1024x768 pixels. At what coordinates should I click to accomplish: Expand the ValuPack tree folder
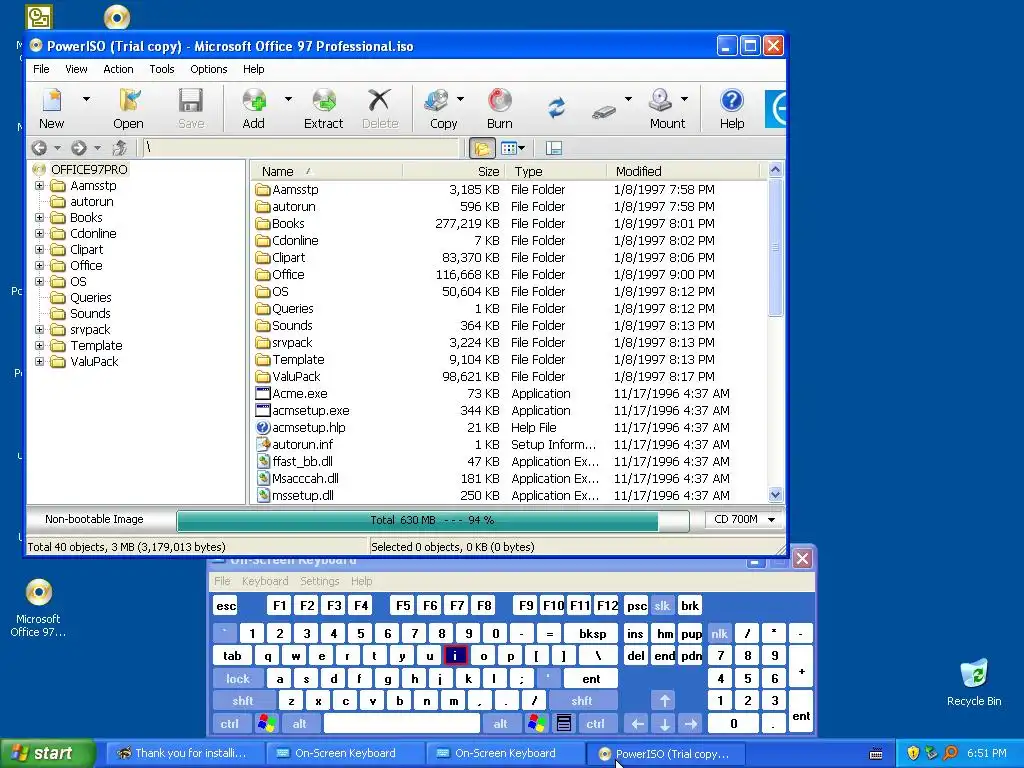[39, 361]
